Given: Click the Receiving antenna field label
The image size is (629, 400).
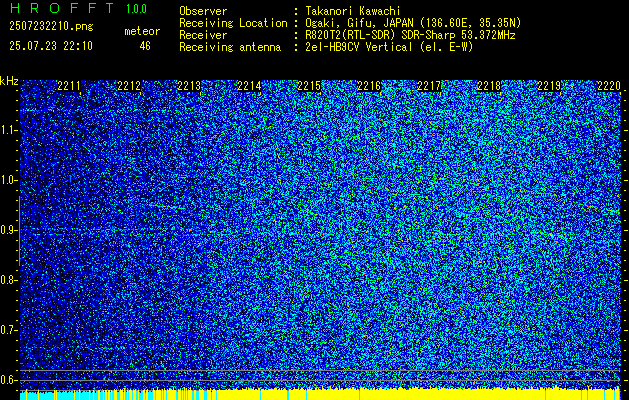Looking at the screenshot, I should [230, 47].
